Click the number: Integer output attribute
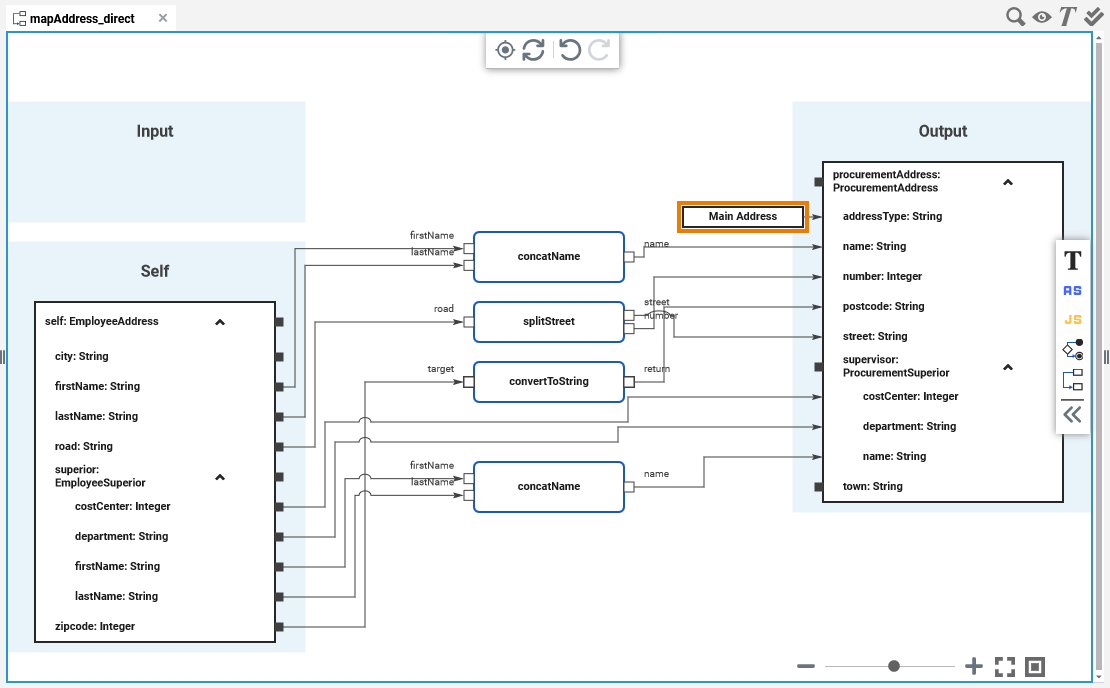1110x688 pixels. pyautogui.click(x=882, y=276)
